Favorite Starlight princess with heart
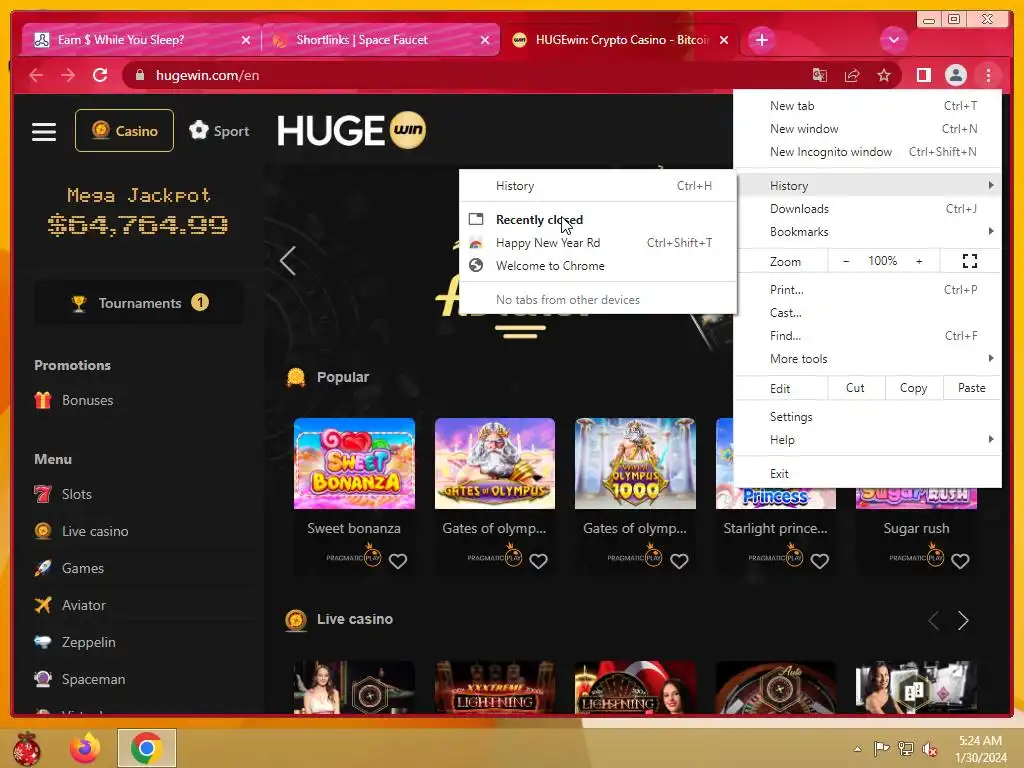 (x=820, y=561)
